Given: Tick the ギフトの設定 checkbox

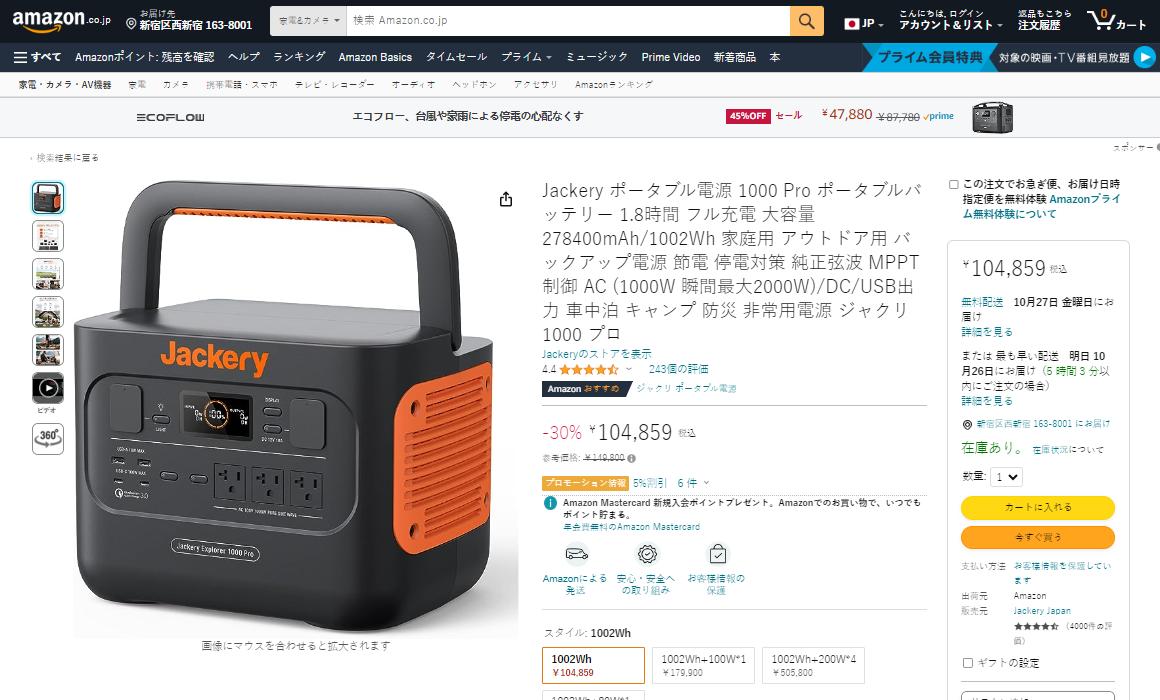Looking at the screenshot, I should pos(968,663).
